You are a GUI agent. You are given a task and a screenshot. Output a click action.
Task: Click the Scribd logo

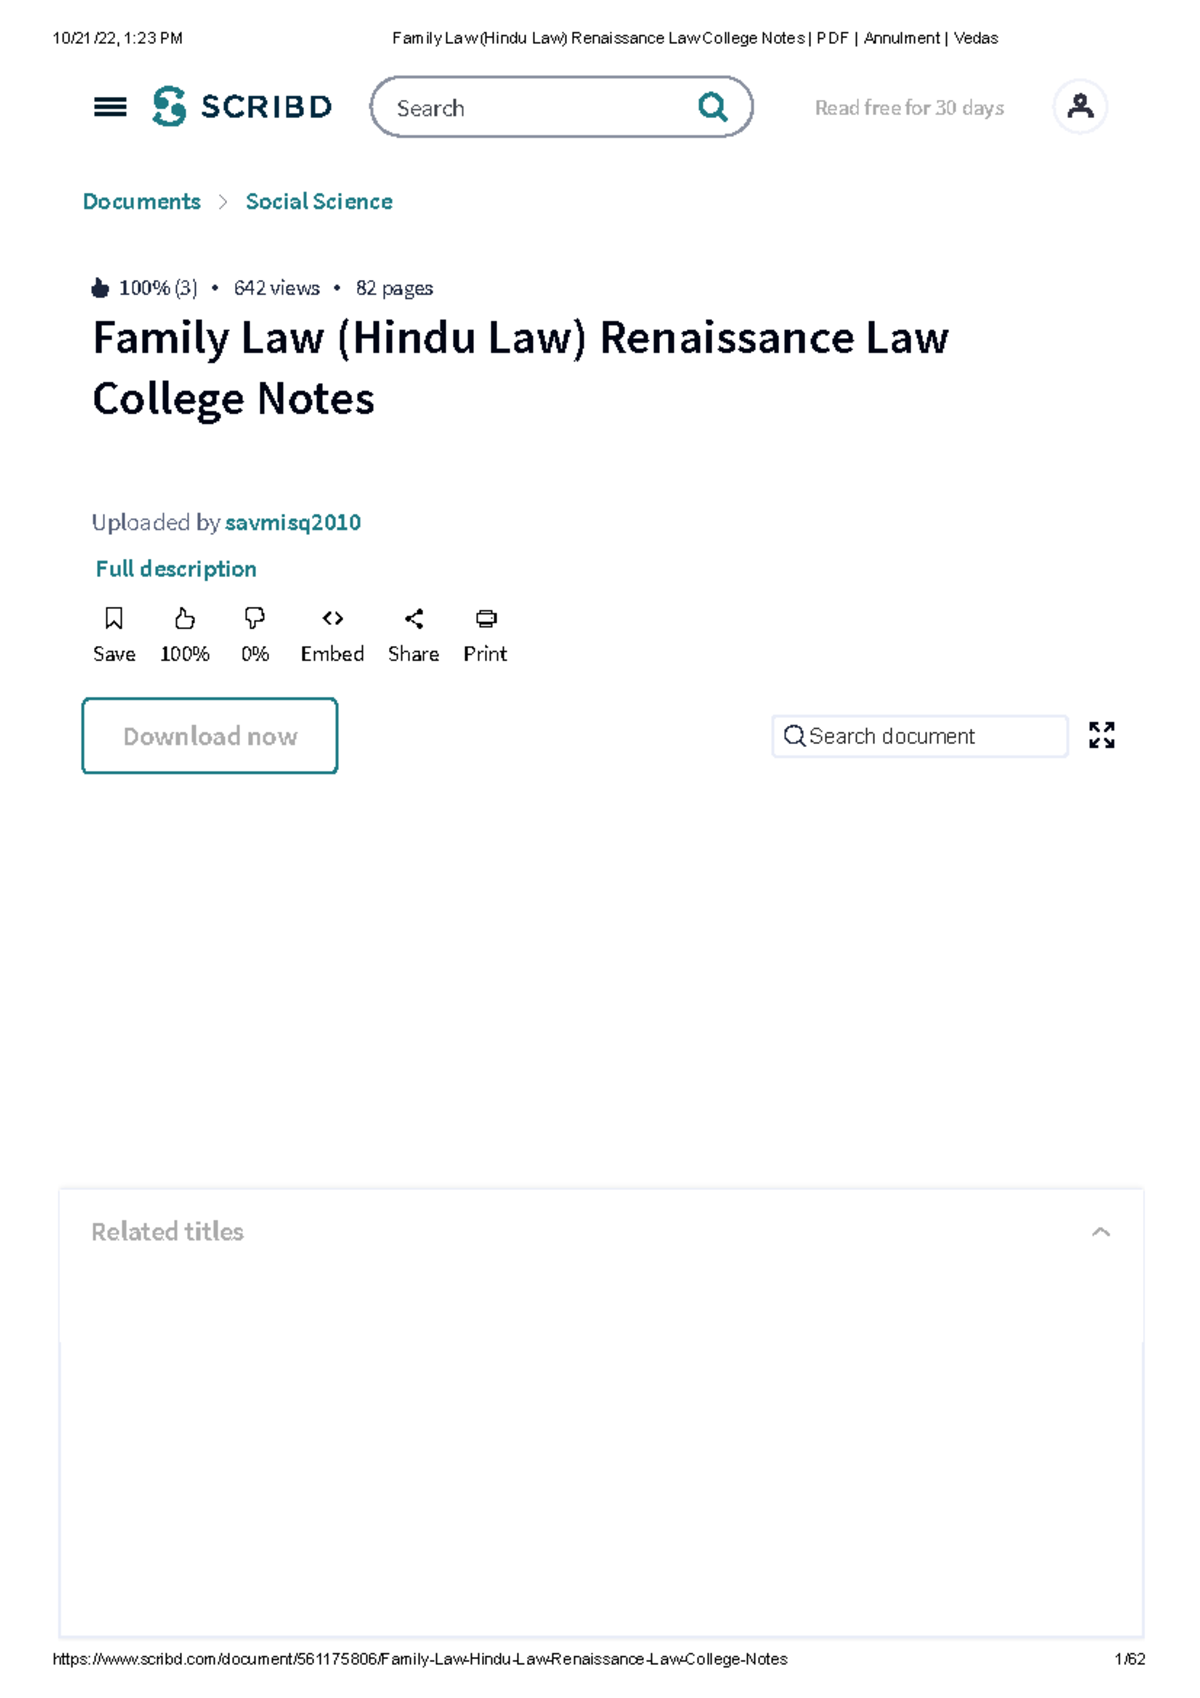(242, 106)
